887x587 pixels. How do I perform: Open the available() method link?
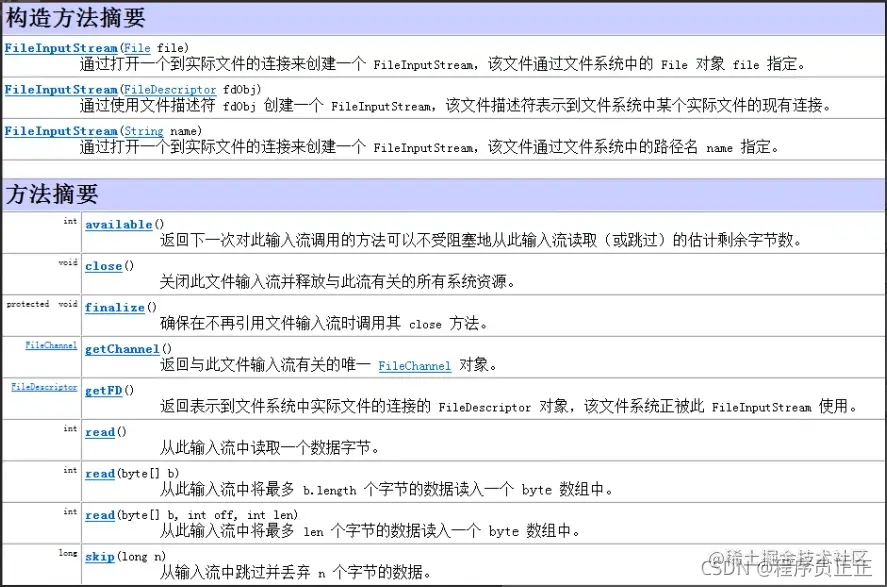click(119, 225)
